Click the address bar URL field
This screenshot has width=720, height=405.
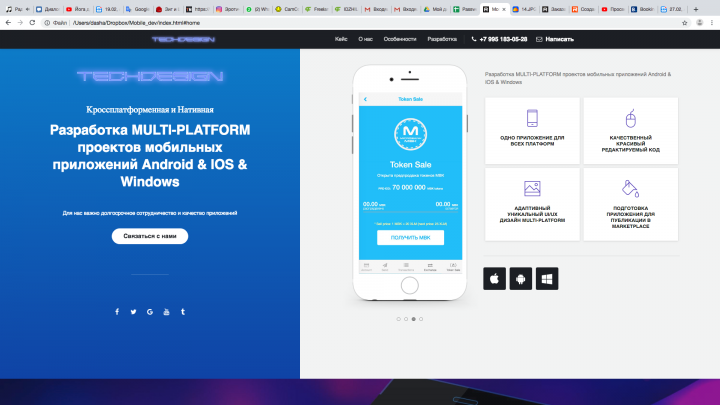pyautogui.click(x=358, y=22)
